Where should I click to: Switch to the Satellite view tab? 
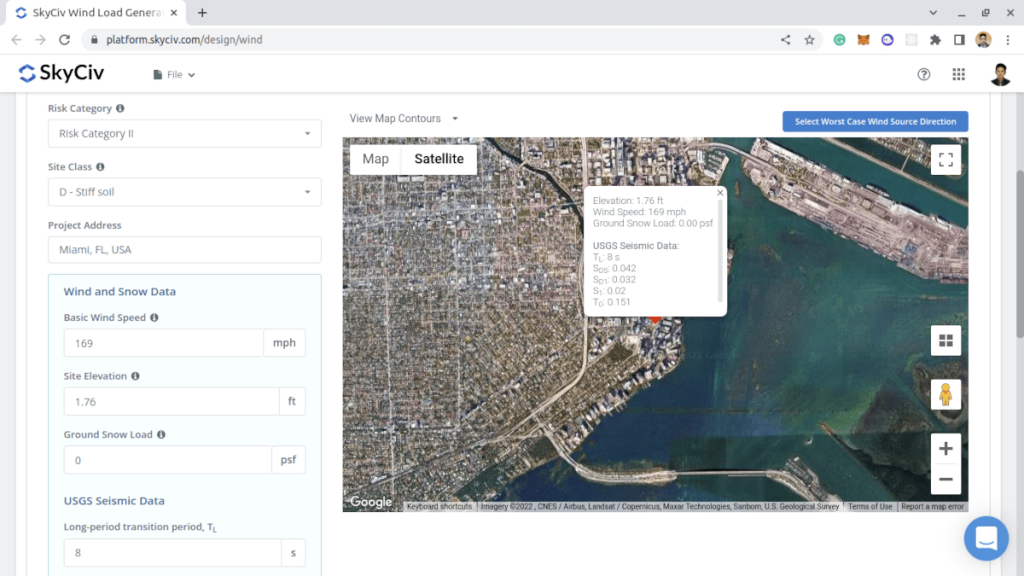click(439, 159)
